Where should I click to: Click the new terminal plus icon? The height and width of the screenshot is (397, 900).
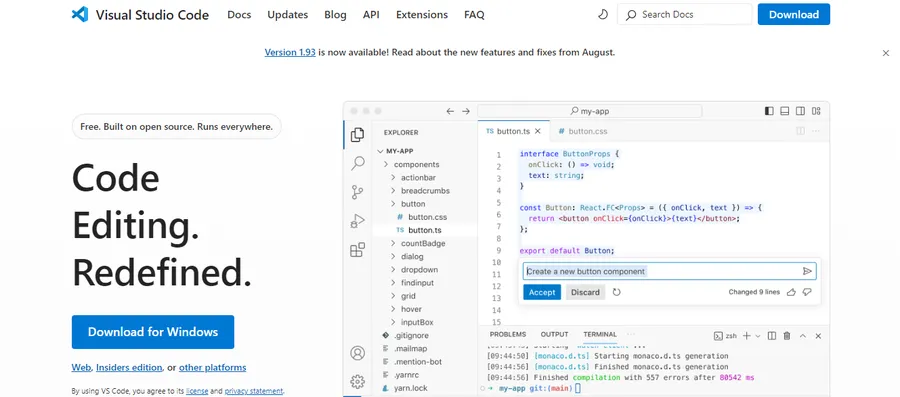click(x=747, y=336)
